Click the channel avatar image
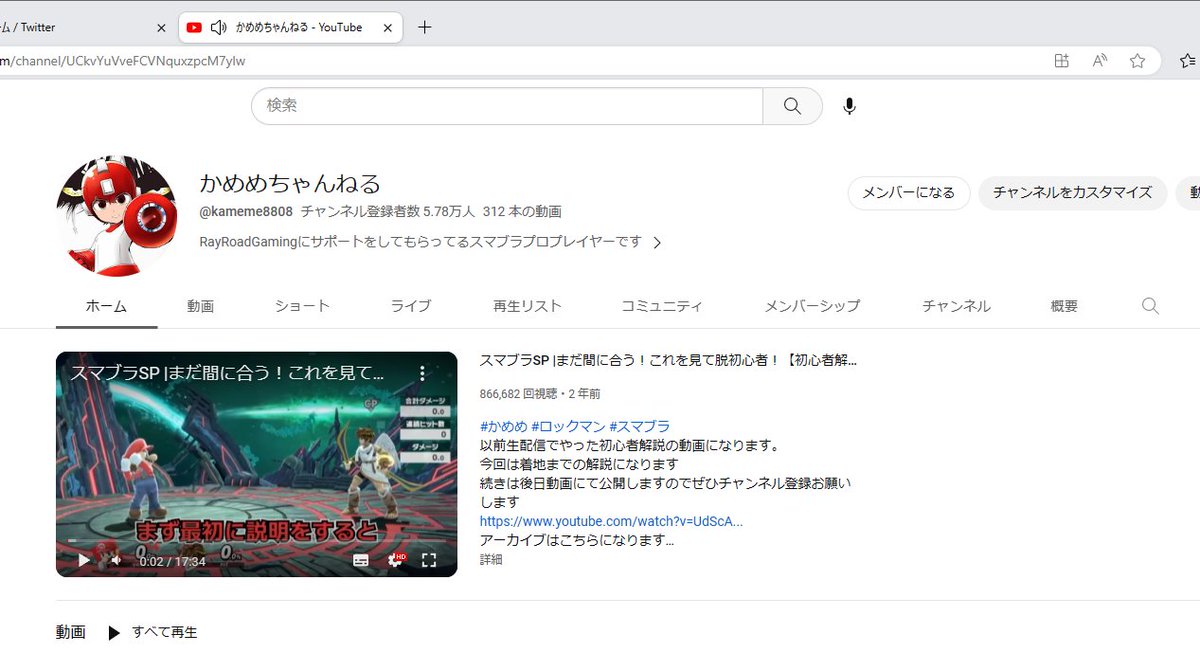1200x653 pixels. [x=117, y=215]
